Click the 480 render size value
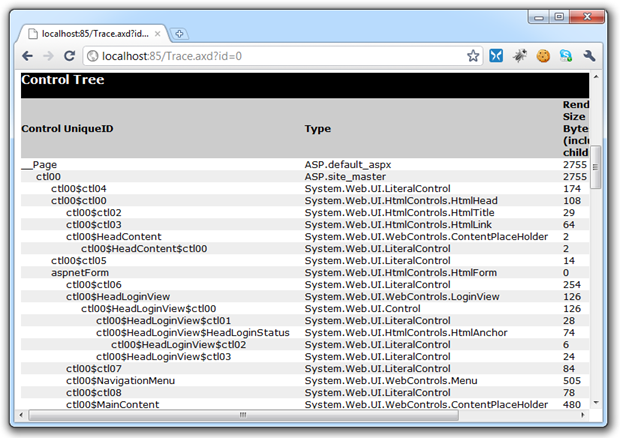The height and width of the screenshot is (438, 620). pyautogui.click(x=572, y=405)
